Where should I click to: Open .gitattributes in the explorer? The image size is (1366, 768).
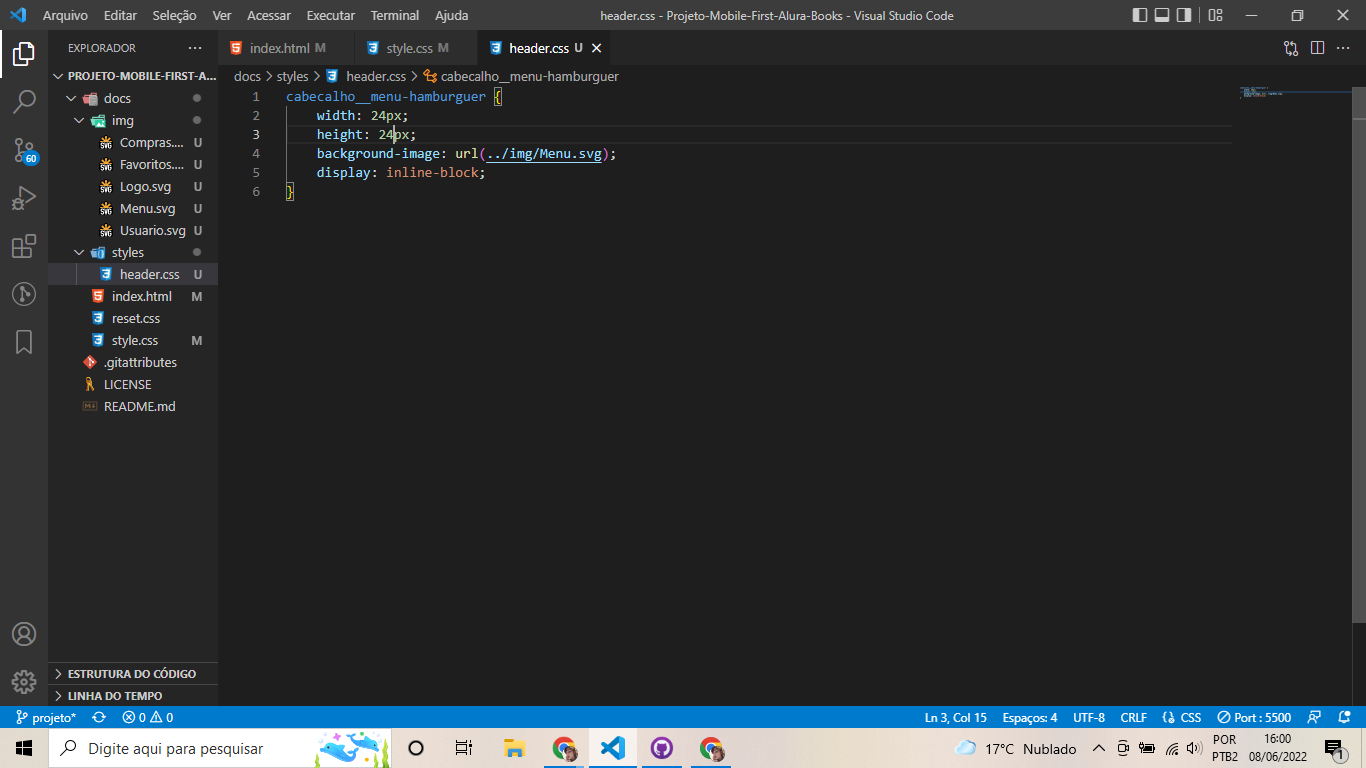click(x=133, y=362)
